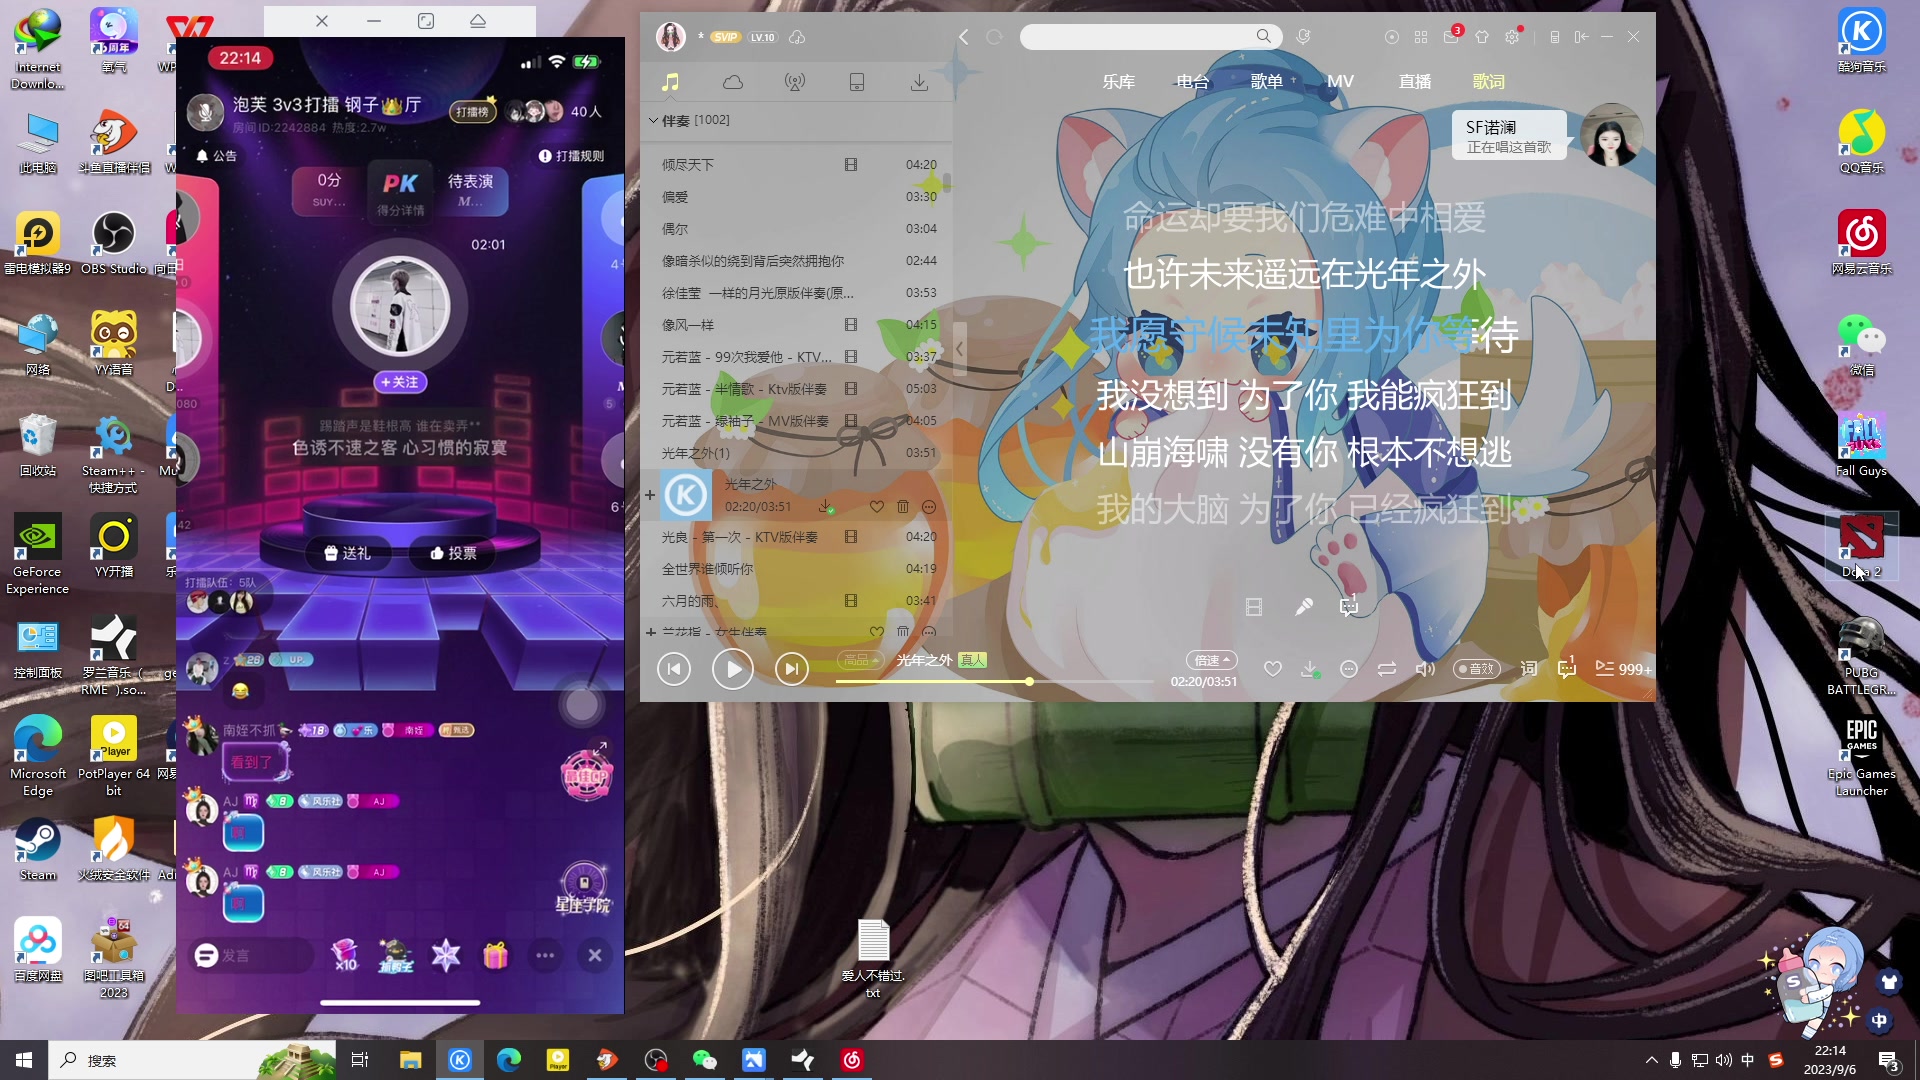Open the 倍速 playback speed dropdown
Image resolution: width=1920 pixels, height=1080 pixels.
pos(1212,660)
